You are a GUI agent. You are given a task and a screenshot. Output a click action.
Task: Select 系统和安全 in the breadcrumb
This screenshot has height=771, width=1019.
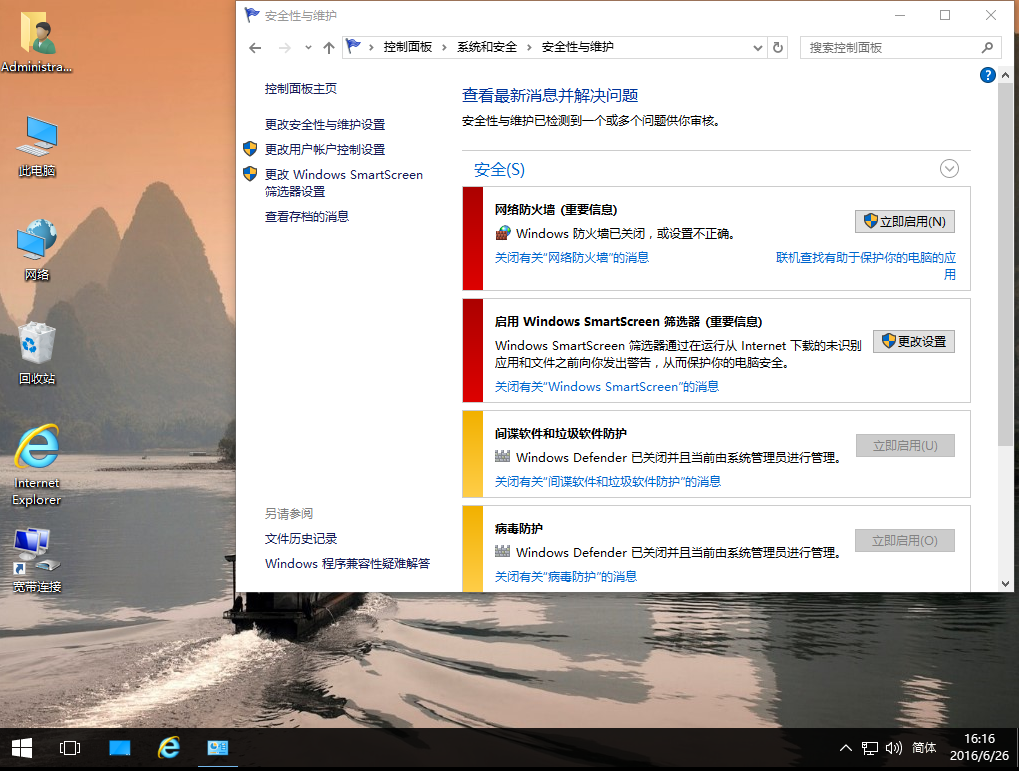pyautogui.click(x=487, y=47)
